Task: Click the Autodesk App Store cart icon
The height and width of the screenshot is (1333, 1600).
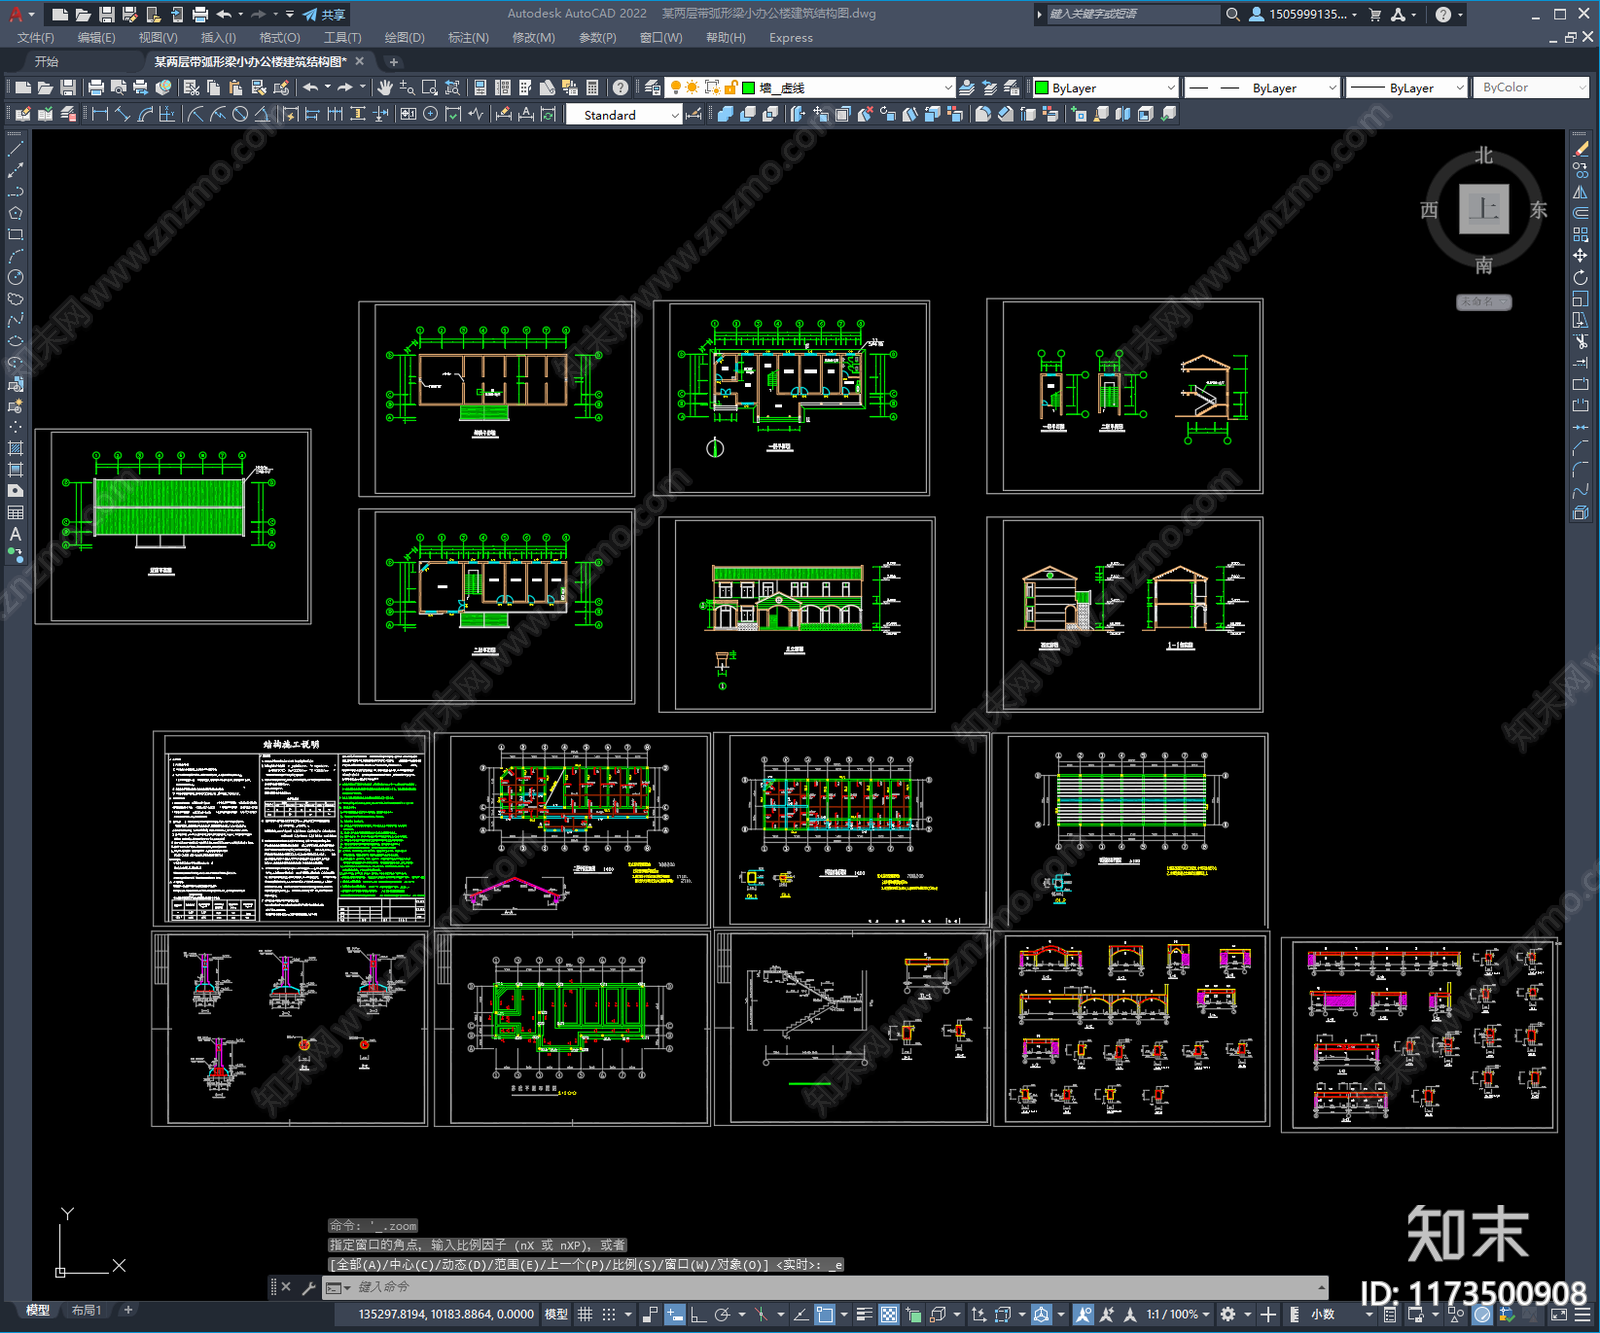Action: click(x=1375, y=14)
